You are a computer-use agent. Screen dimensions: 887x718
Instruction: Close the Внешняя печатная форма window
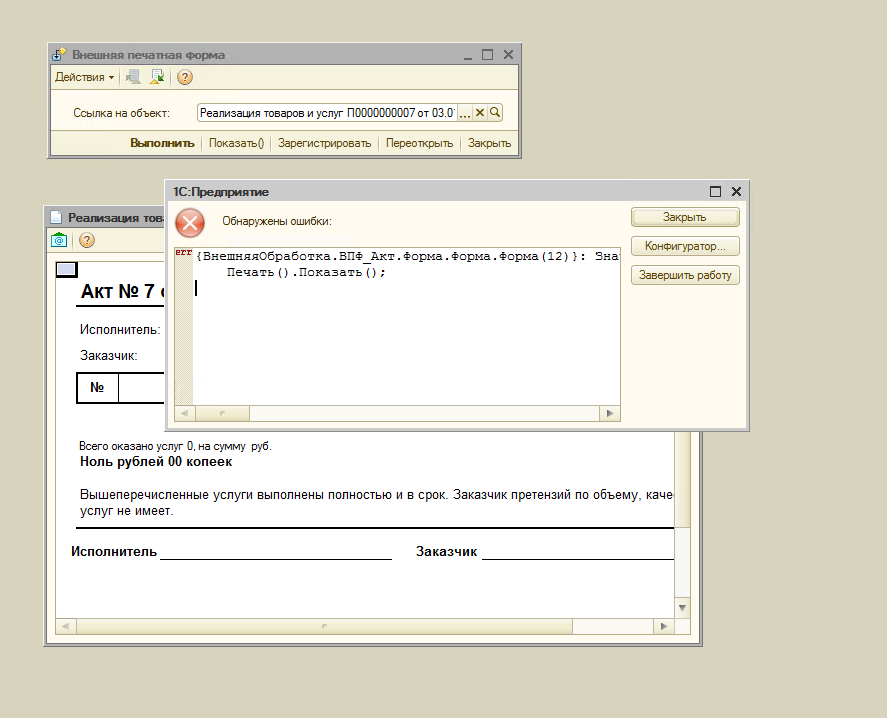click(509, 55)
